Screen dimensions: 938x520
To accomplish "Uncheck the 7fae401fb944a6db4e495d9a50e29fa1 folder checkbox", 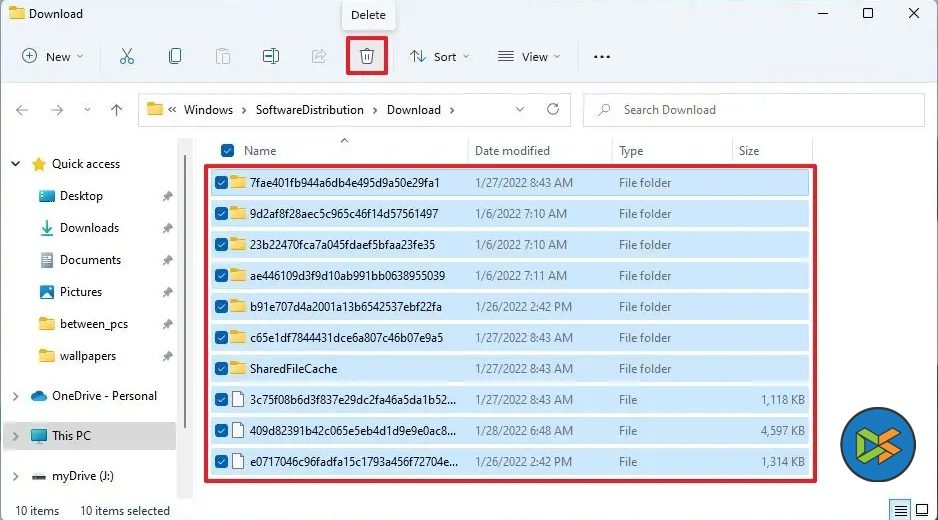I will click(221, 183).
